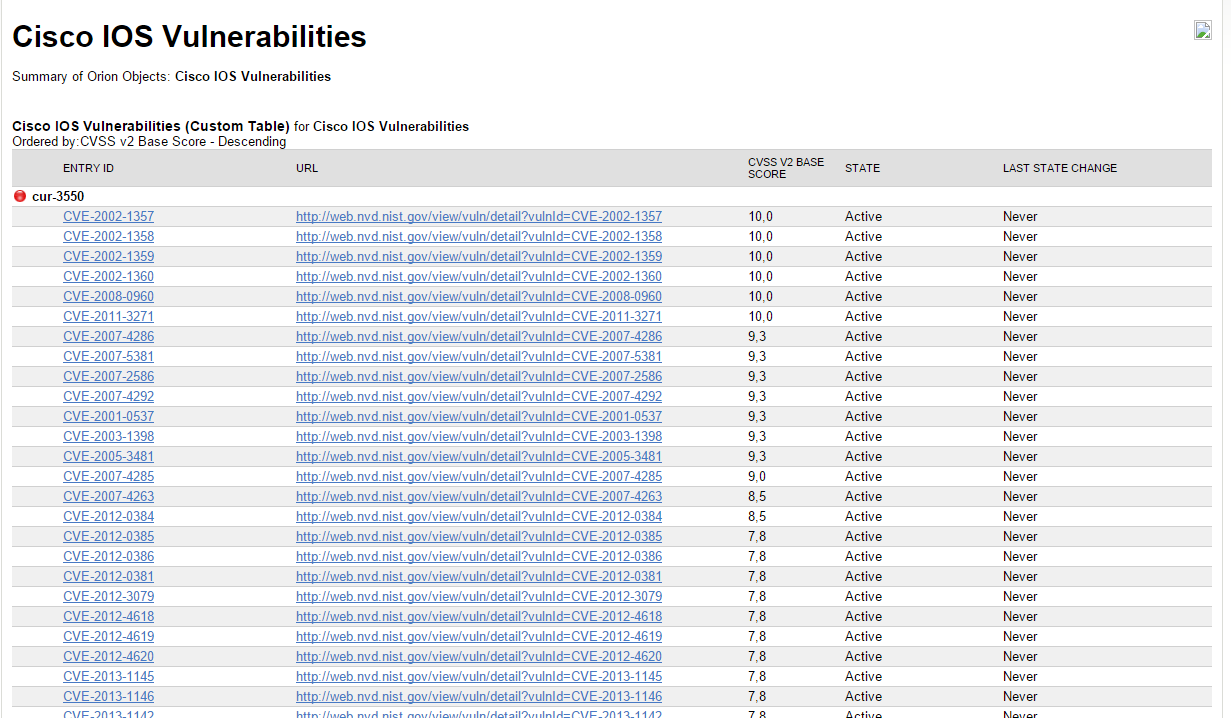
Task: Follow the NVD URL for CVE-2002-1357
Action: pyautogui.click(x=479, y=216)
